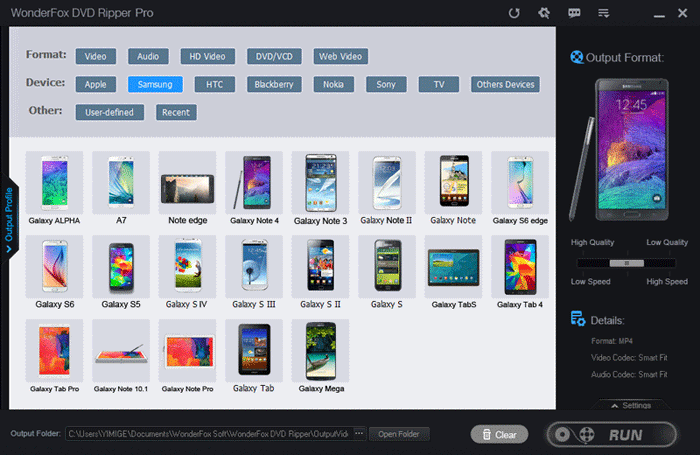Open the menu list icon in title bar

pyautogui.click(x=604, y=13)
